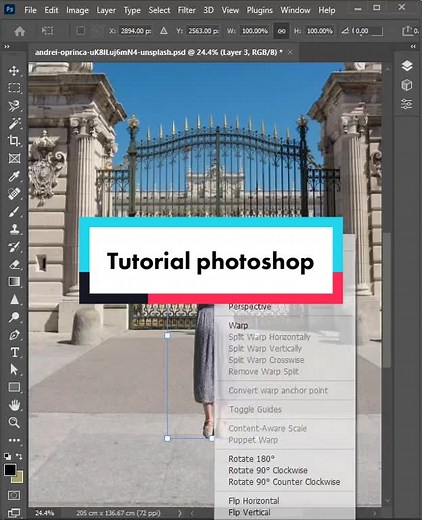Select the Hand tool
The image size is (422, 520).
click(x=14, y=405)
